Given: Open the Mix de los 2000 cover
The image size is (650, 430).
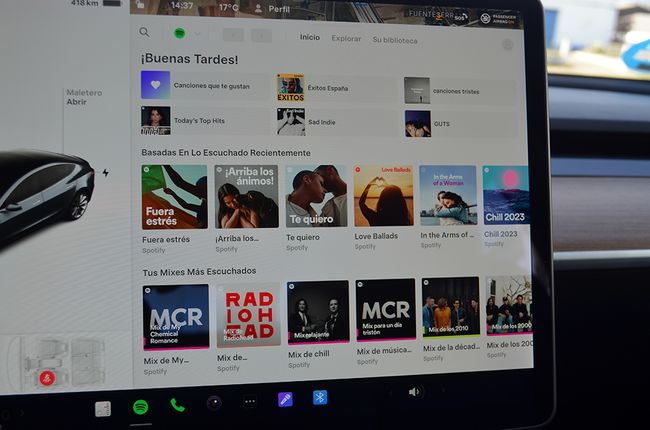Looking at the screenshot, I should click(x=509, y=305).
